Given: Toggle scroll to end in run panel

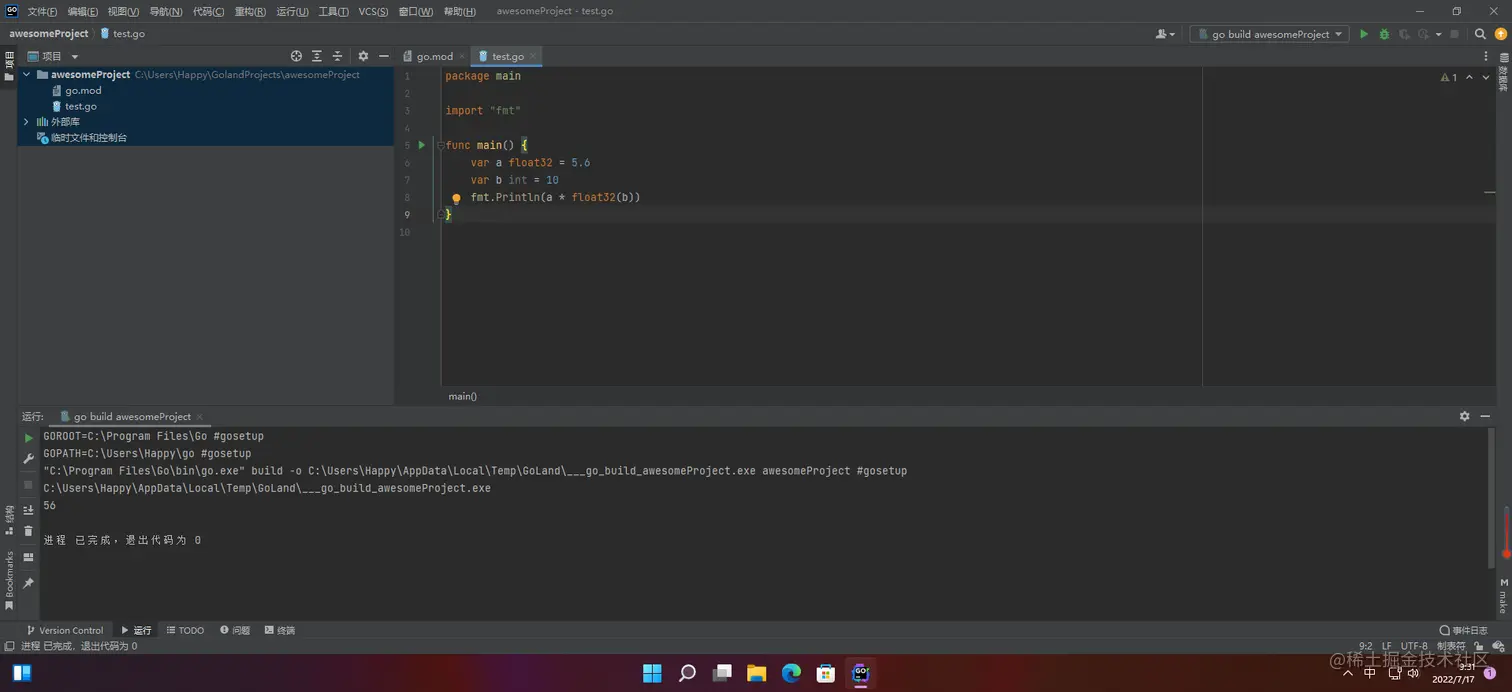Looking at the screenshot, I should point(28,510).
